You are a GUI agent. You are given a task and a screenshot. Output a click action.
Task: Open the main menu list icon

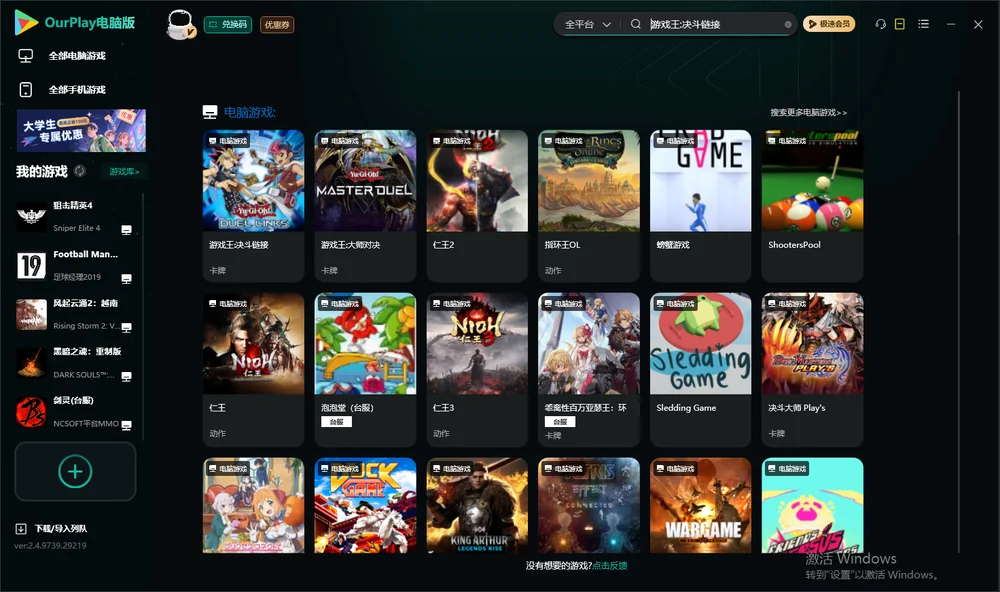923,24
